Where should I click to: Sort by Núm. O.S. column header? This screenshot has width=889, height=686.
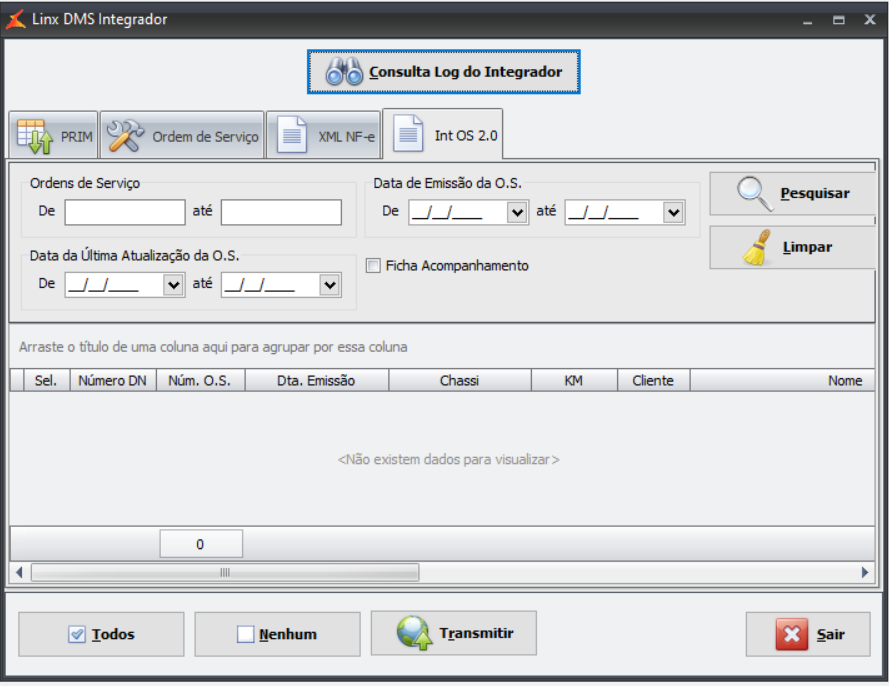click(x=200, y=380)
